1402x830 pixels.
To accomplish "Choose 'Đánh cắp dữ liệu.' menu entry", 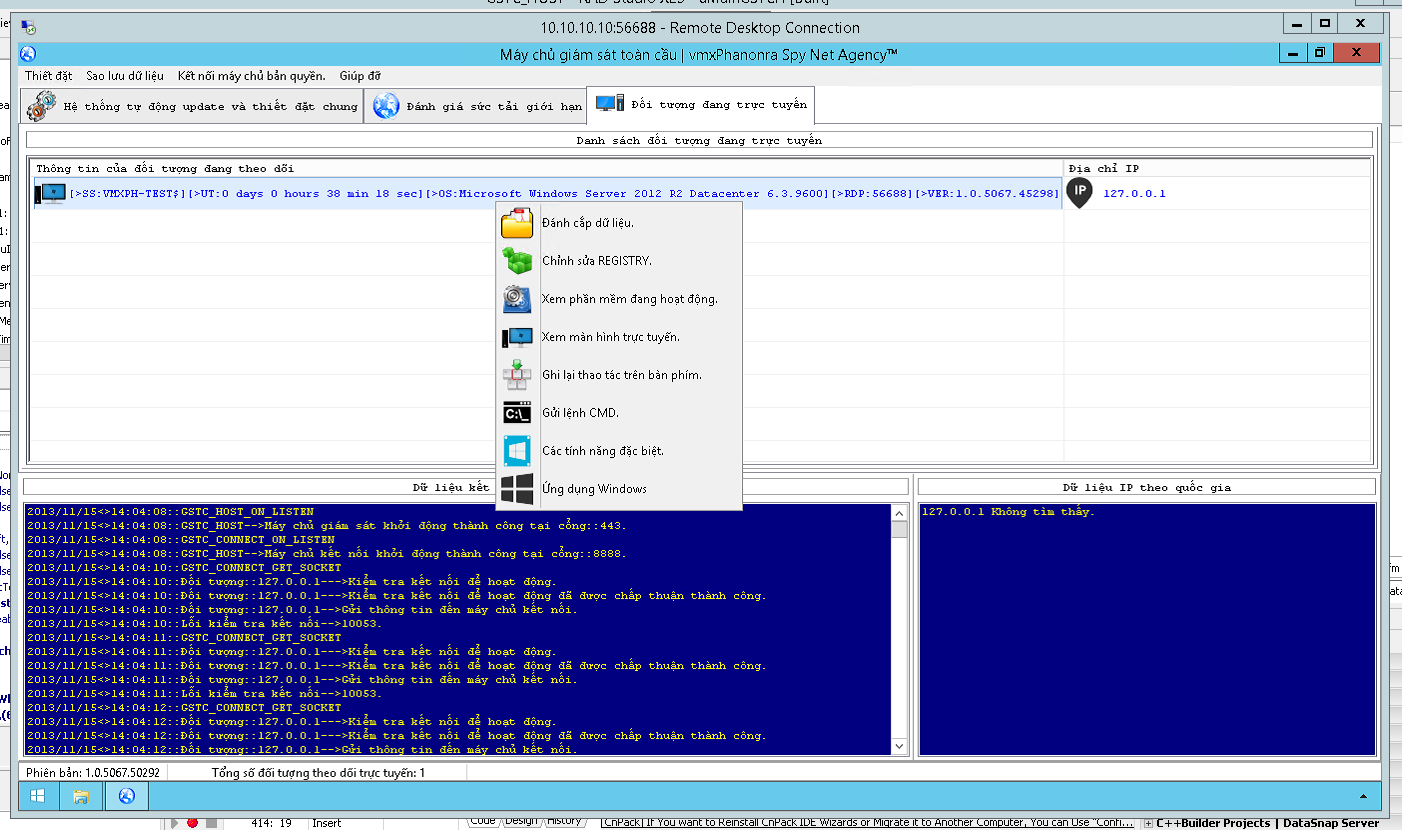I will pyautogui.click(x=619, y=223).
